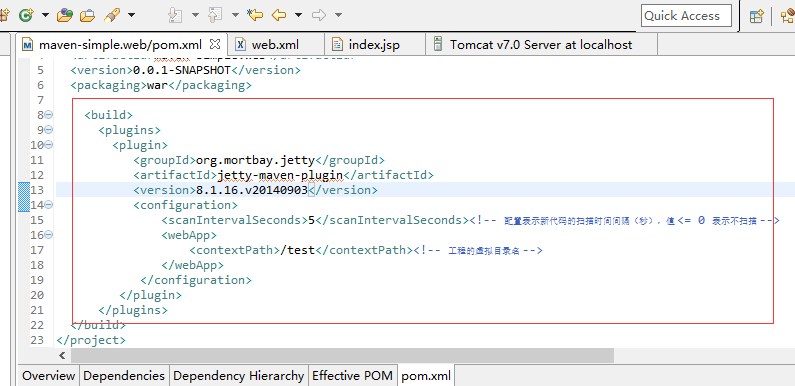The image size is (795, 386).
Task: Collapse the webApp element on line 16
Action: pos(49,235)
